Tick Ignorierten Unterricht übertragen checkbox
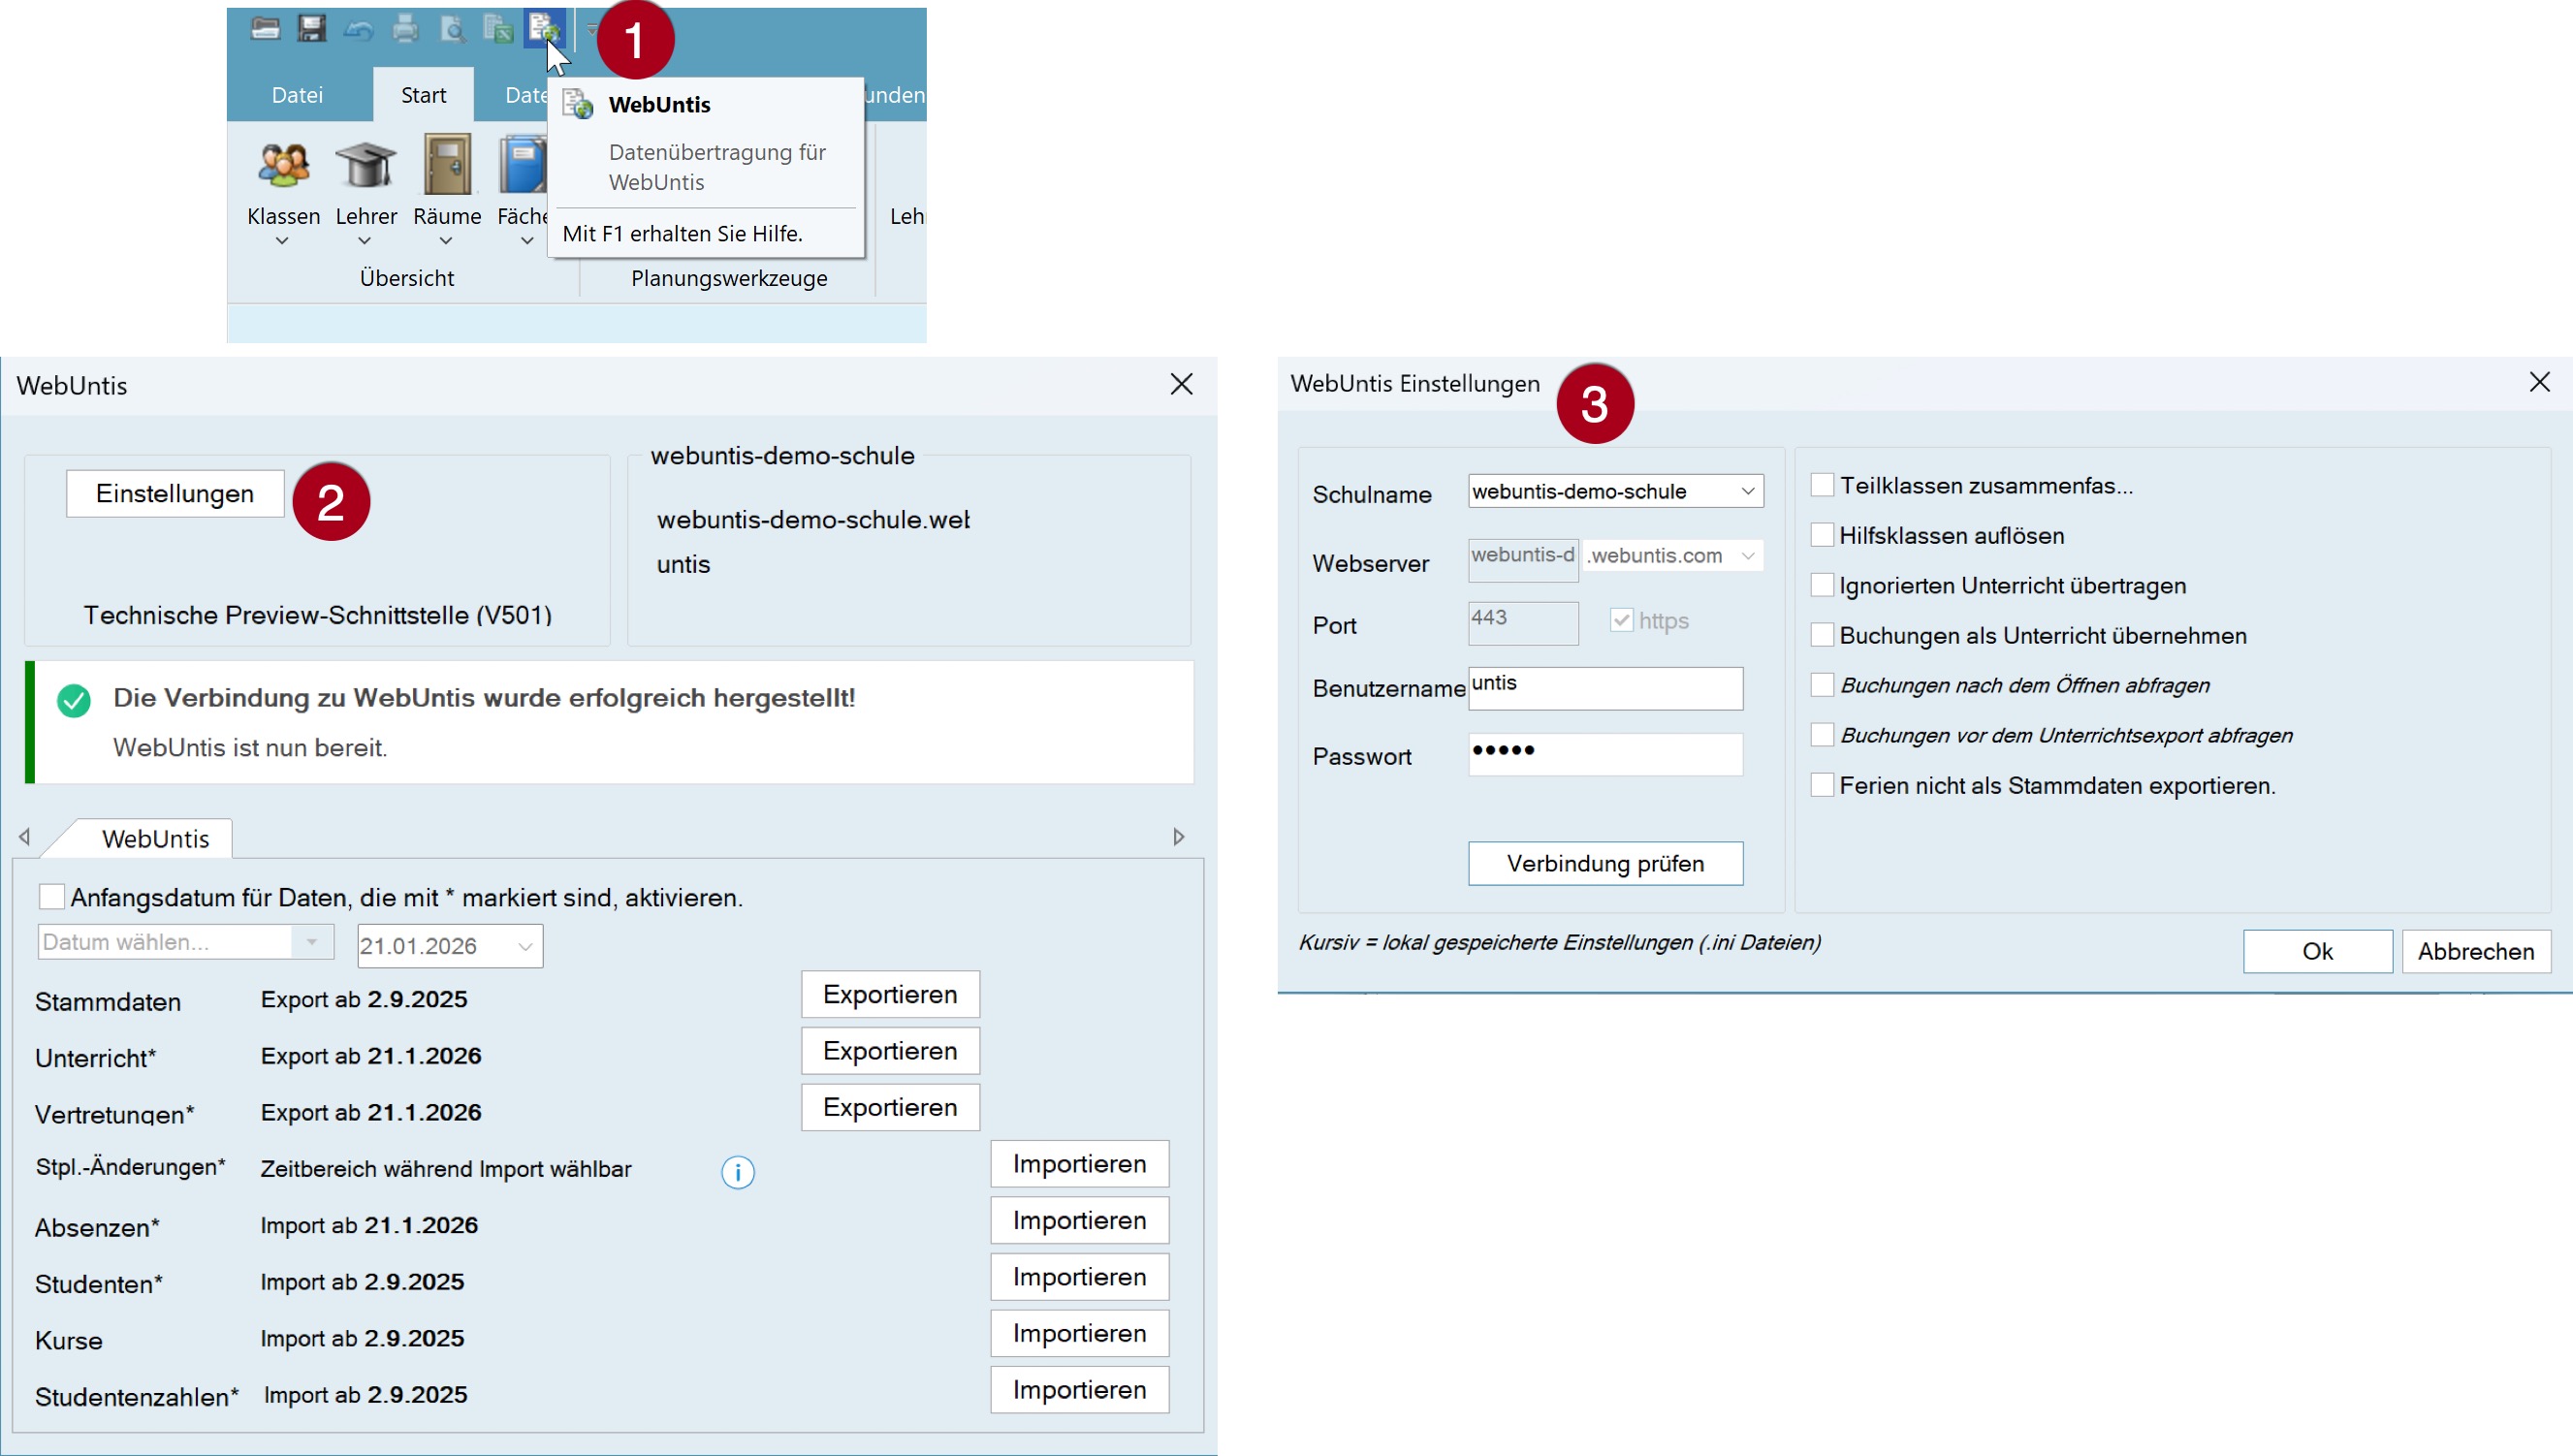This screenshot has width=2573, height=1456. 1822,585
